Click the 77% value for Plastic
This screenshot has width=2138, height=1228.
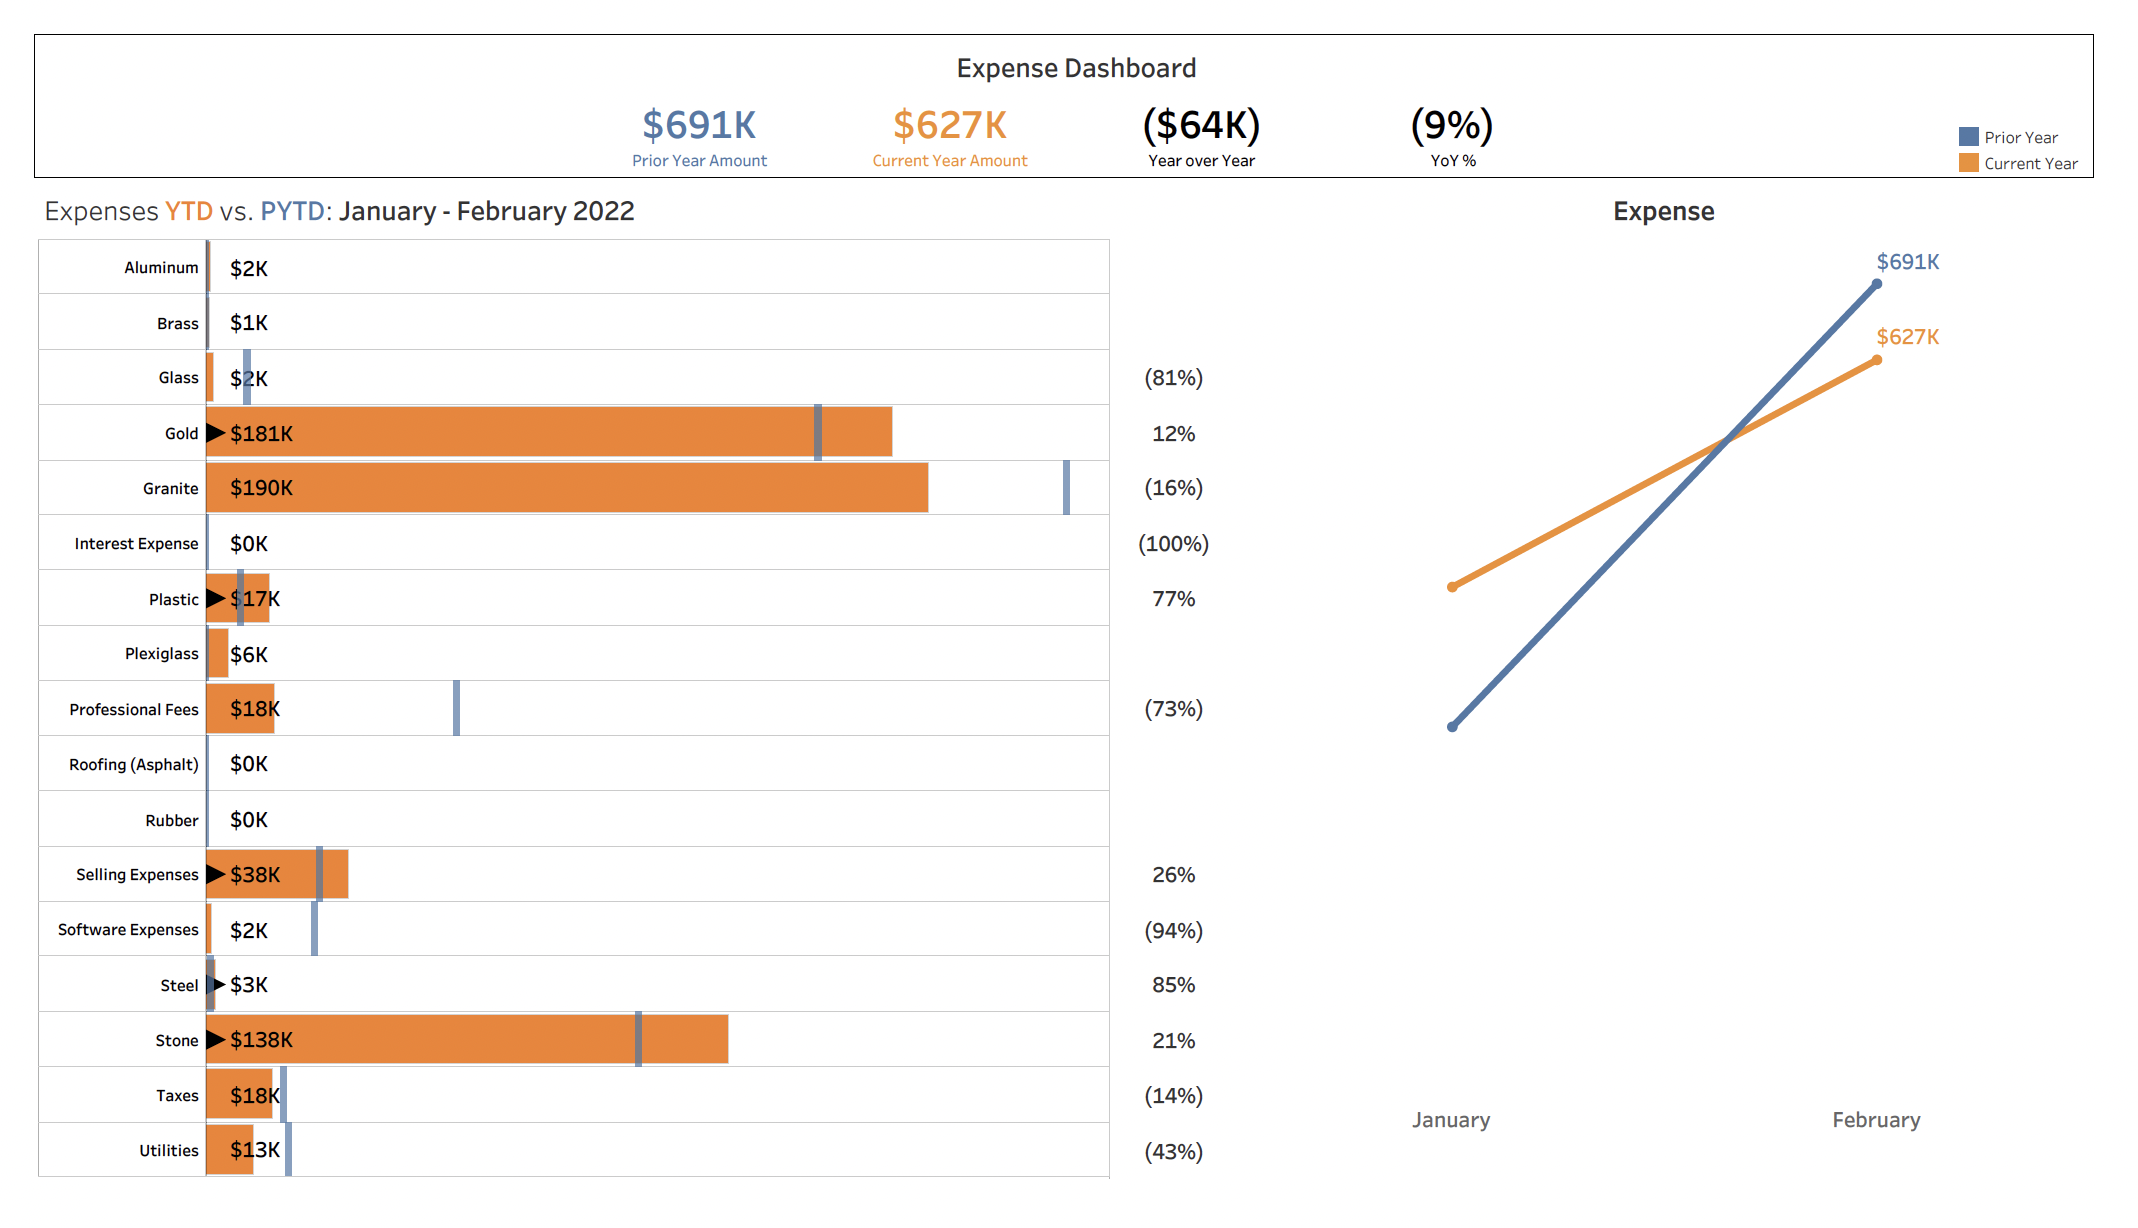(x=1173, y=599)
